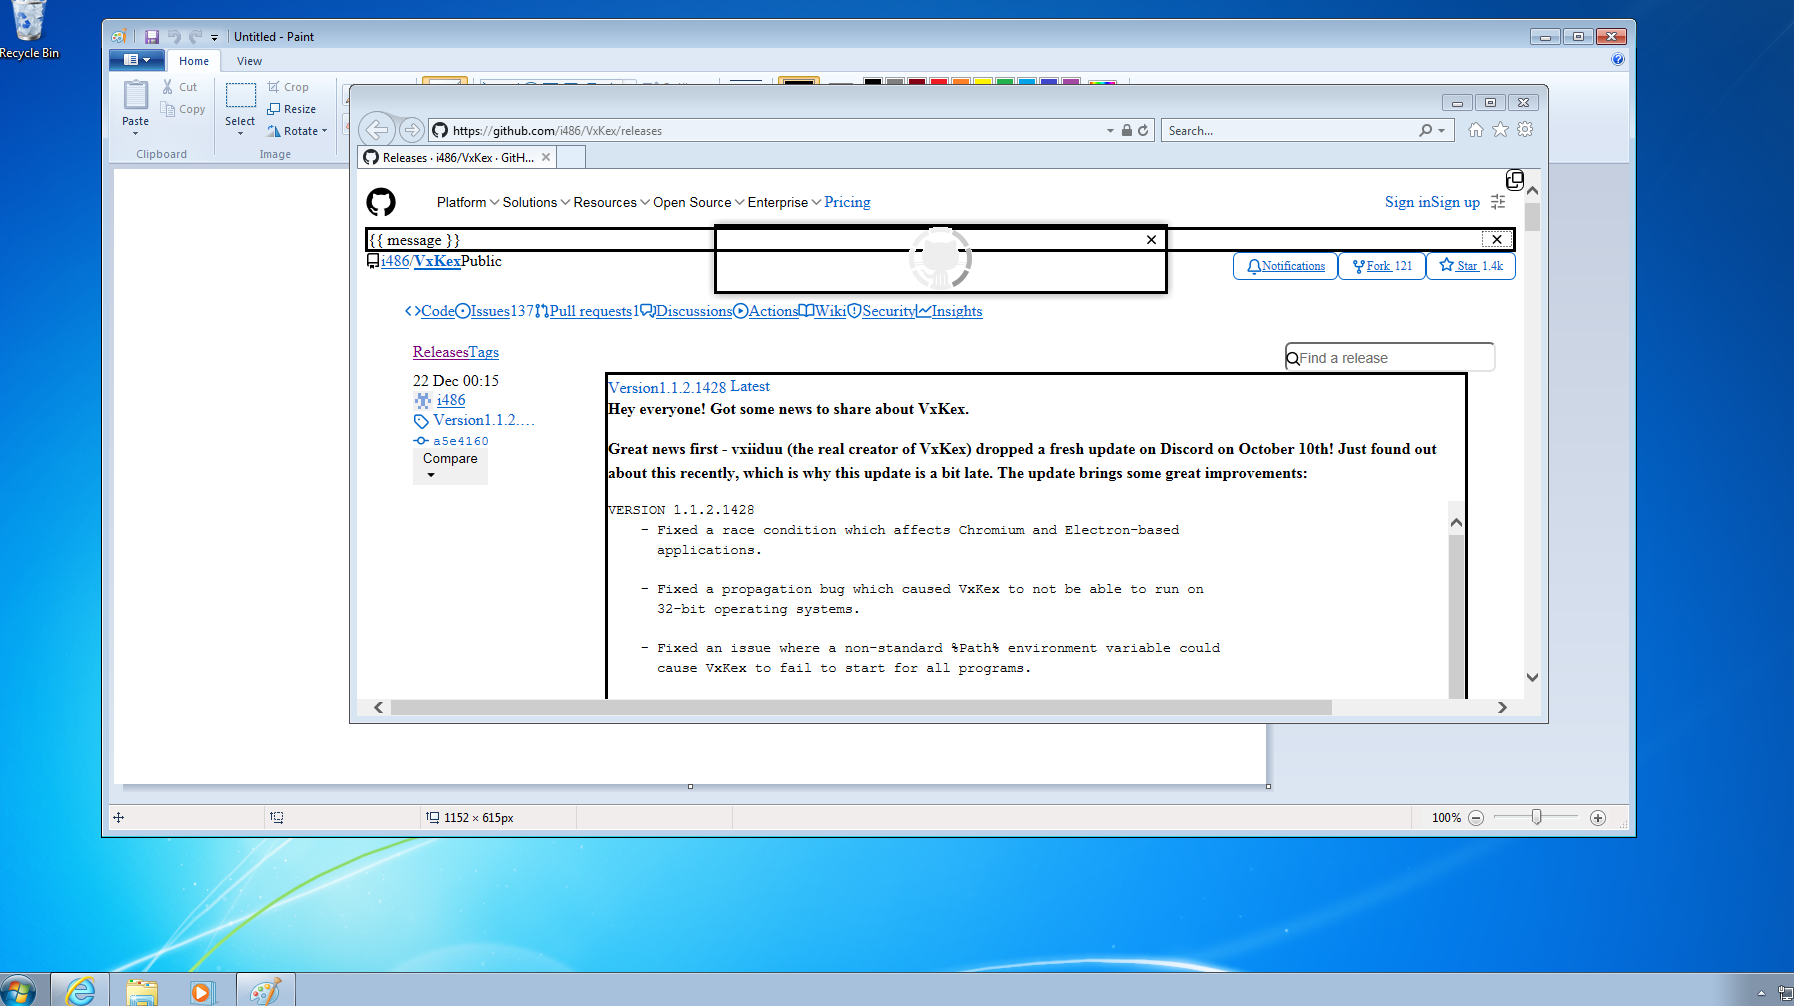
Task: Click the Star 1.4k button
Action: click(x=1471, y=266)
